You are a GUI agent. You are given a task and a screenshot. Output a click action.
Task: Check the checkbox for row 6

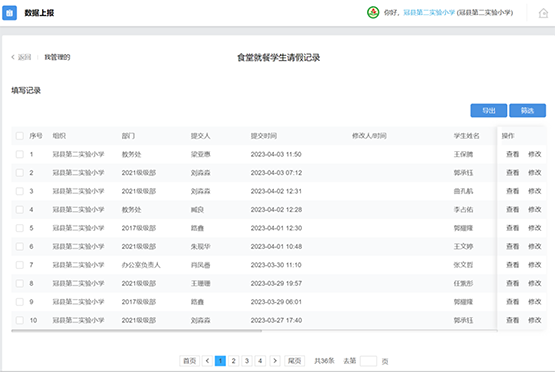(x=20, y=246)
